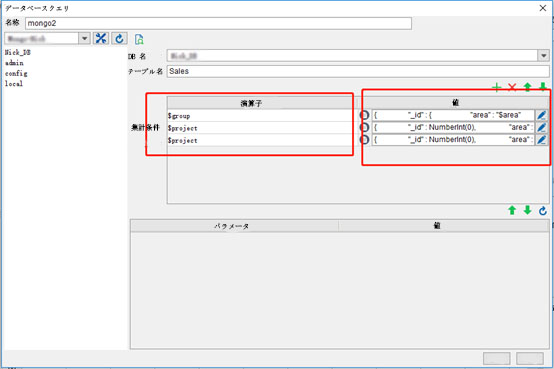Move parameter up with green arrow
Viewport: 554px width, 369px height.
(512, 210)
